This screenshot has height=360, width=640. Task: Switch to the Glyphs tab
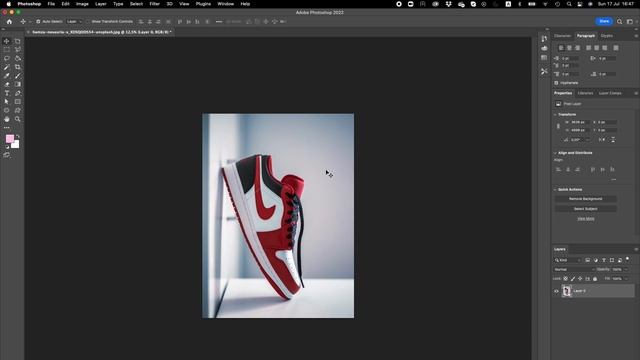[x=607, y=36]
